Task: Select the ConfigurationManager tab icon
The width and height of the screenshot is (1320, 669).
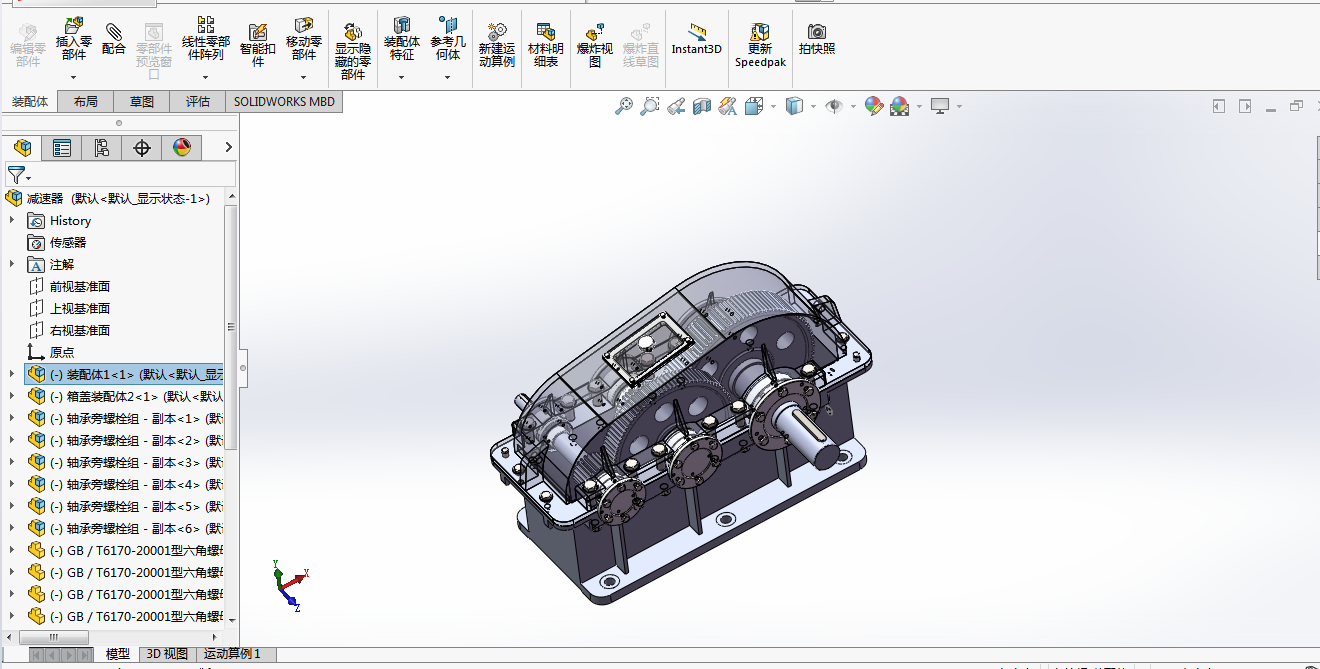Action: 102,148
